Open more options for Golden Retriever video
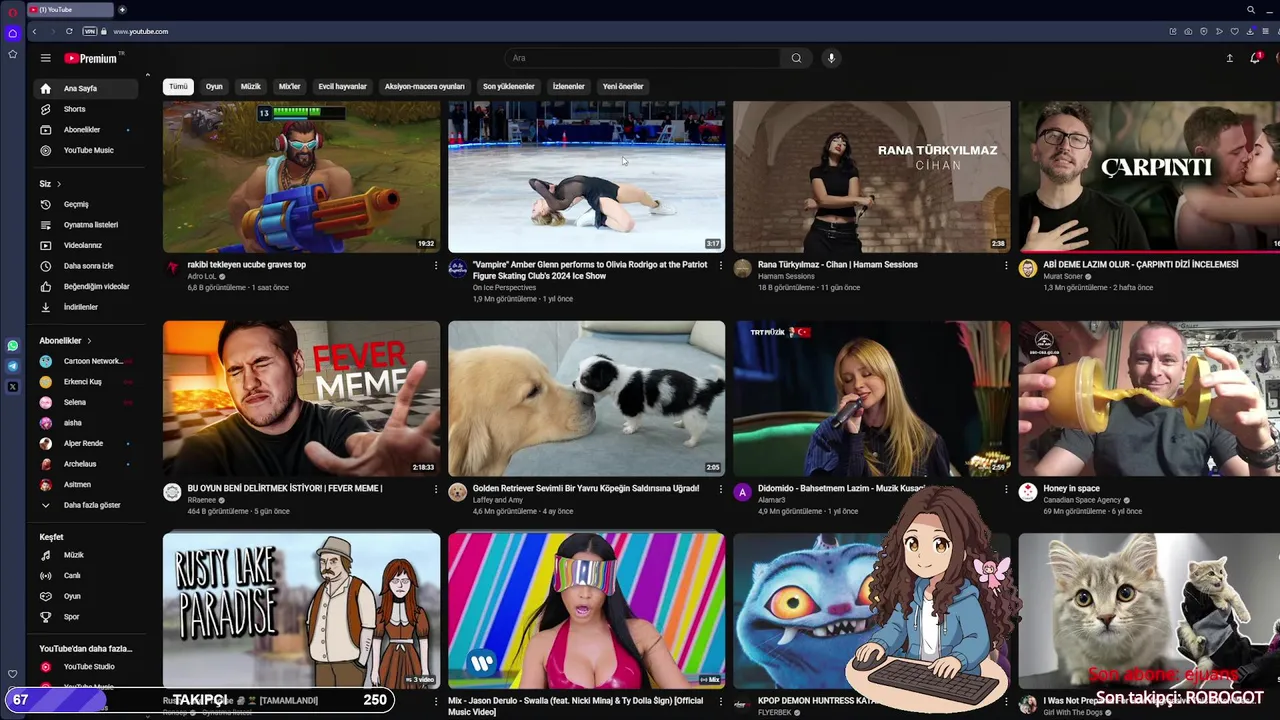Viewport: 1280px width, 720px height. [x=720, y=489]
